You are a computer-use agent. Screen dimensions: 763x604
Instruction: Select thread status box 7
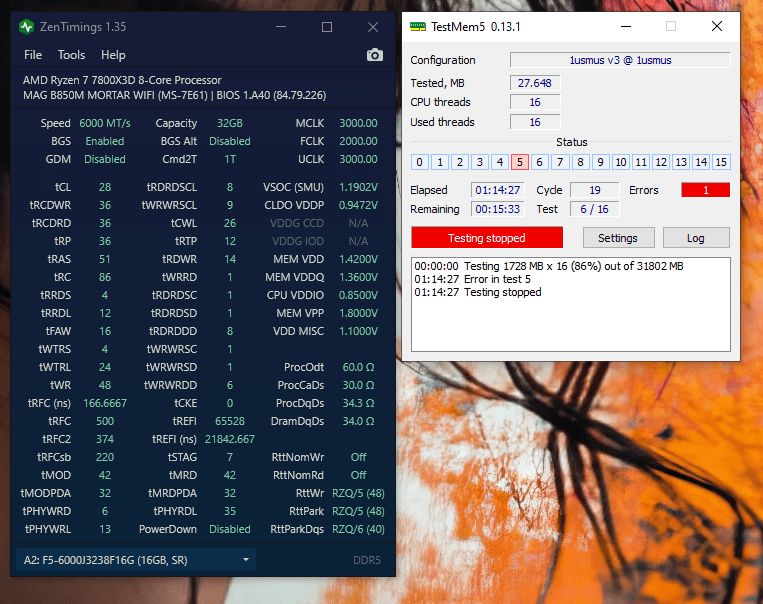(560, 162)
